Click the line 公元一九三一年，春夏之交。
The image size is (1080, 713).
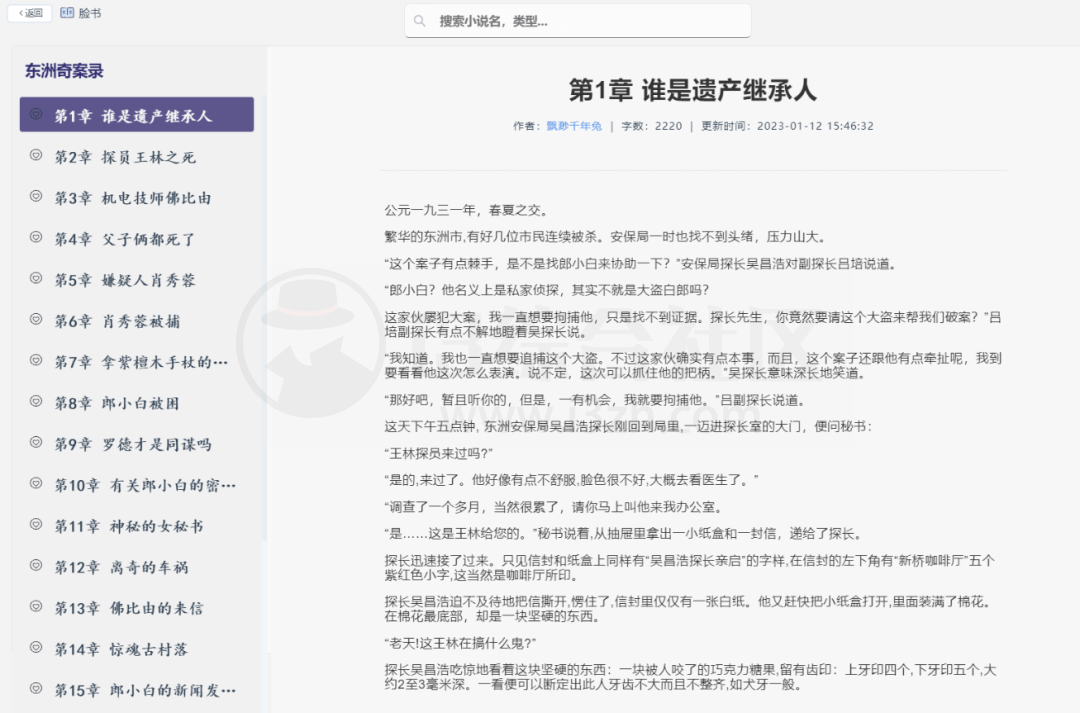pos(467,210)
